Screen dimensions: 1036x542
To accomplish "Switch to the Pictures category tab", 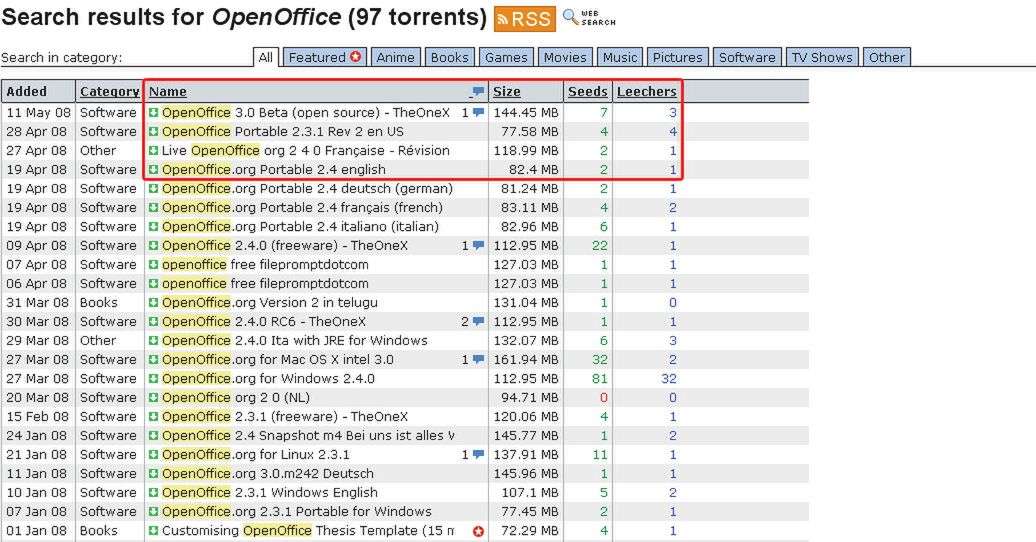I will [678, 58].
